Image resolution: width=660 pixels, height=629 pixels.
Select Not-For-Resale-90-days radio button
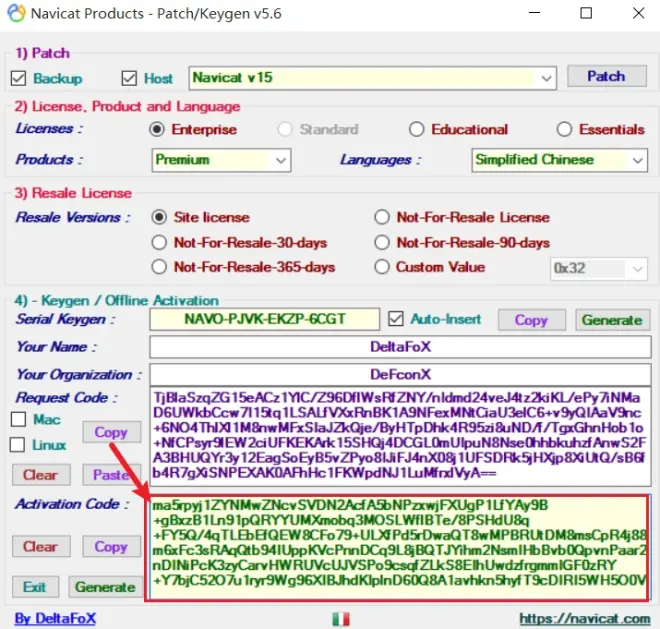pos(382,243)
